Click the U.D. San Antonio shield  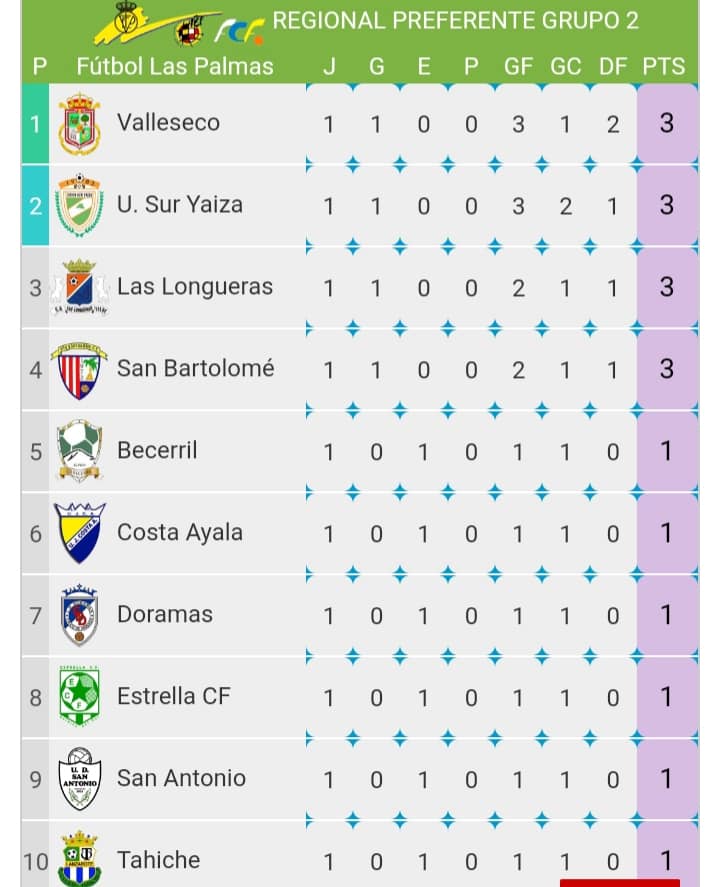coord(80,778)
